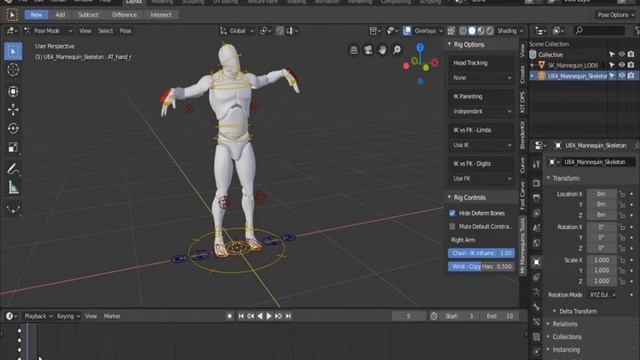
Task: Click the End frame field
Action: (x=500, y=316)
